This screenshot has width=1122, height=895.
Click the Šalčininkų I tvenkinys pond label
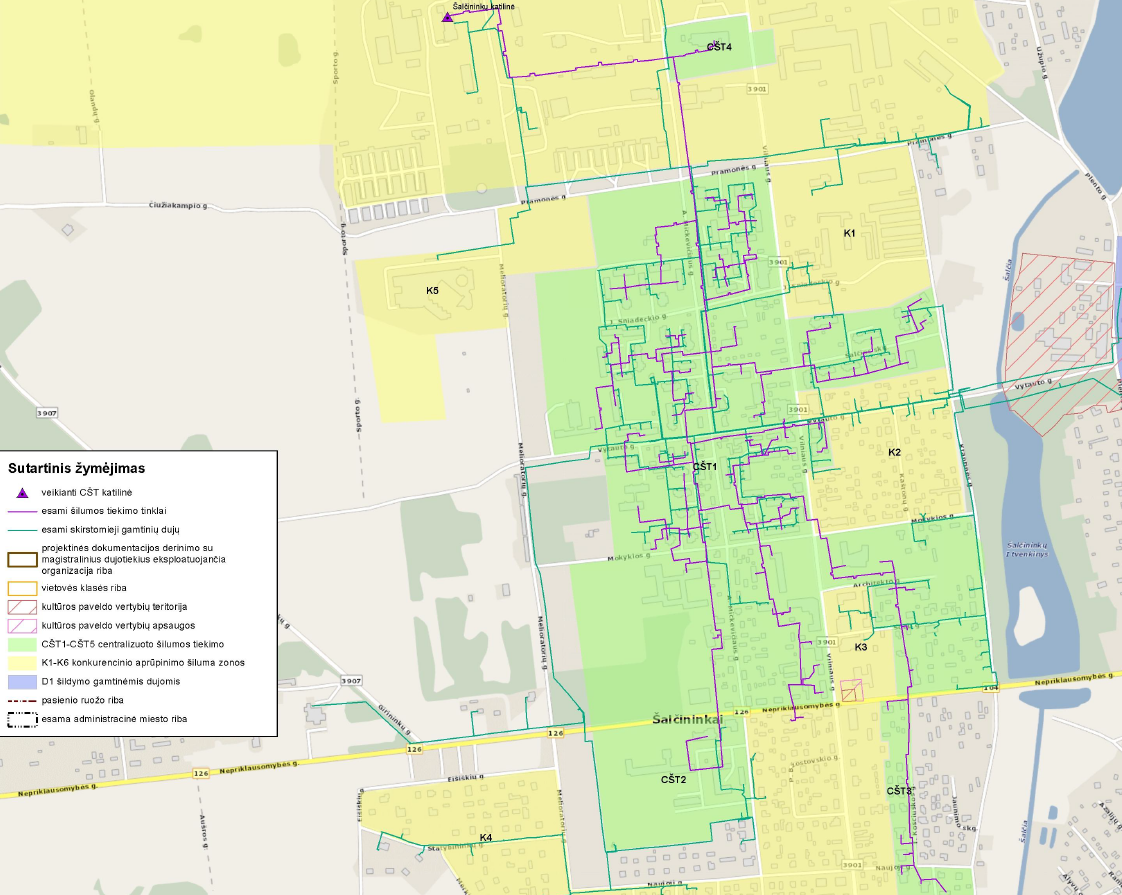click(1027, 549)
